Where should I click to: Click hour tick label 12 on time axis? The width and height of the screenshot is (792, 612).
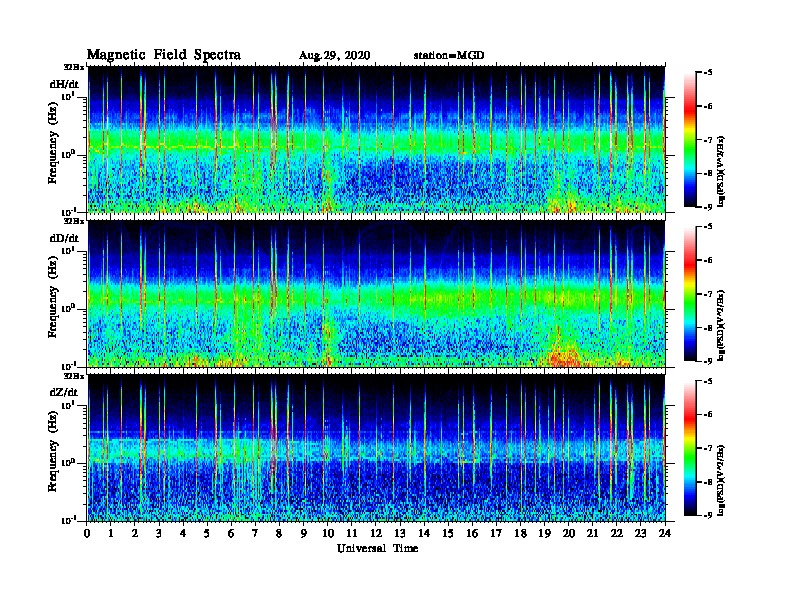click(x=376, y=534)
